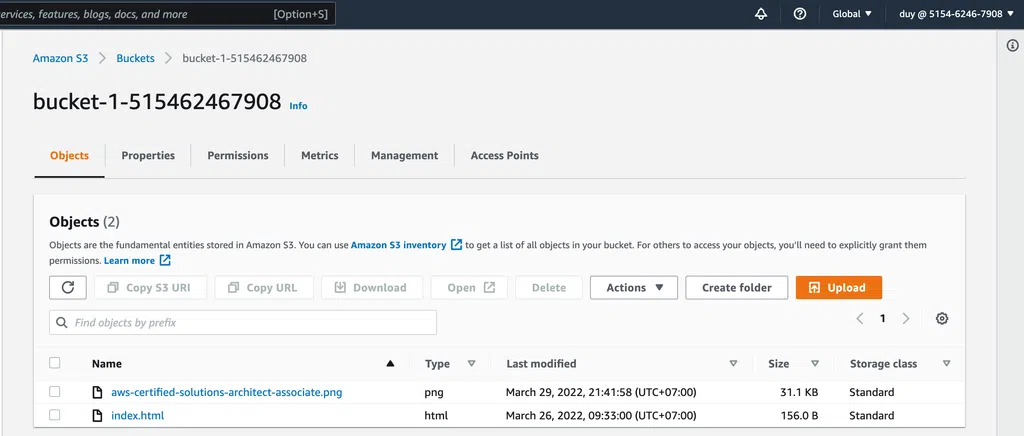The image size is (1024, 436).
Task: Click the file icon beside index.html
Action: pyautogui.click(x=97, y=415)
